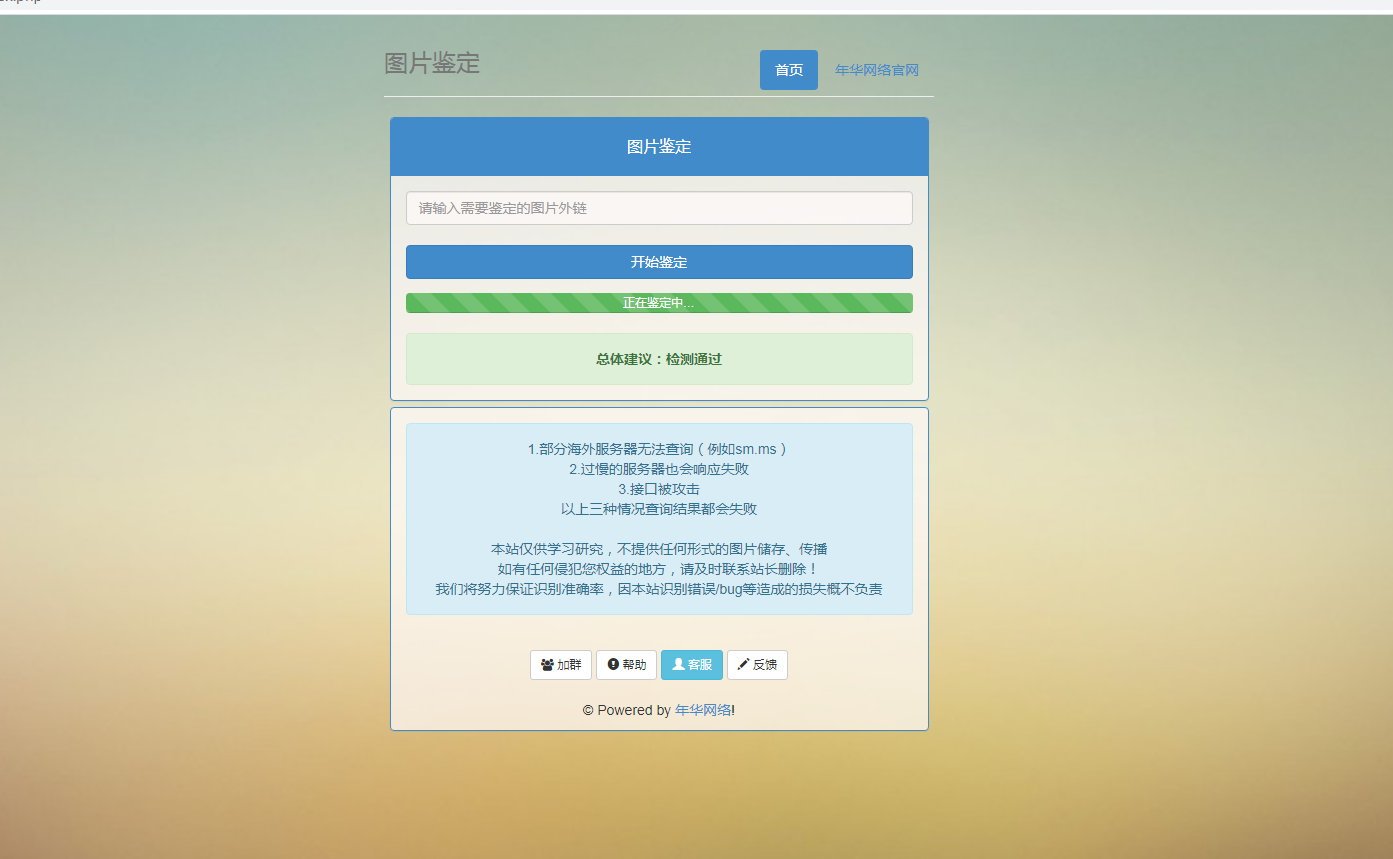Viewport: 1393px width, 859px height.
Task: Click the notice line mentioning sm.ms
Action: pos(659,449)
